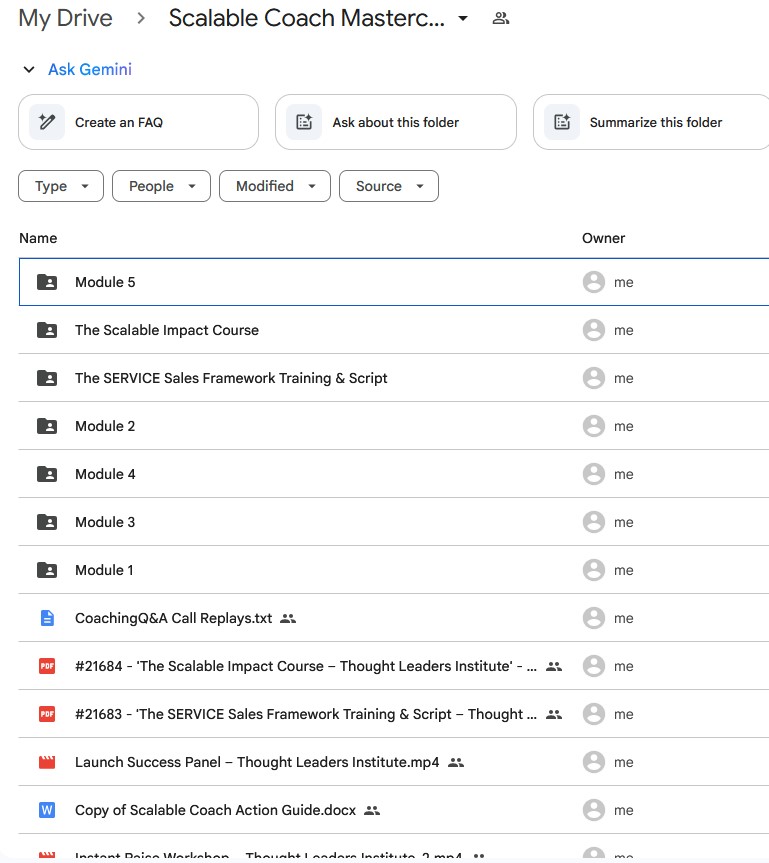
Task: Open the Source filter dropdown
Action: tap(389, 186)
